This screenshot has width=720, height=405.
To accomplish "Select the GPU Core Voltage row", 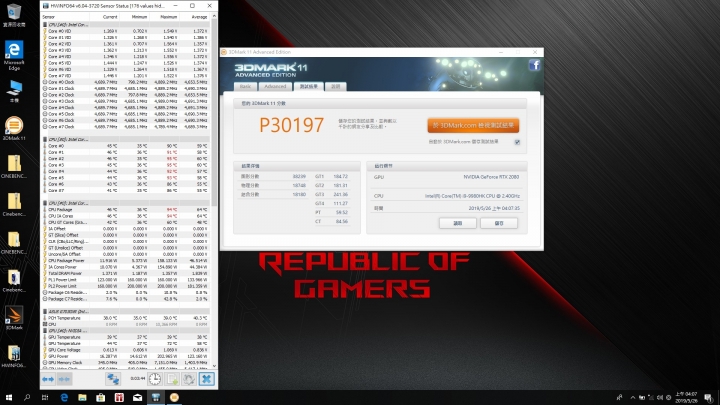I will pos(125,350).
